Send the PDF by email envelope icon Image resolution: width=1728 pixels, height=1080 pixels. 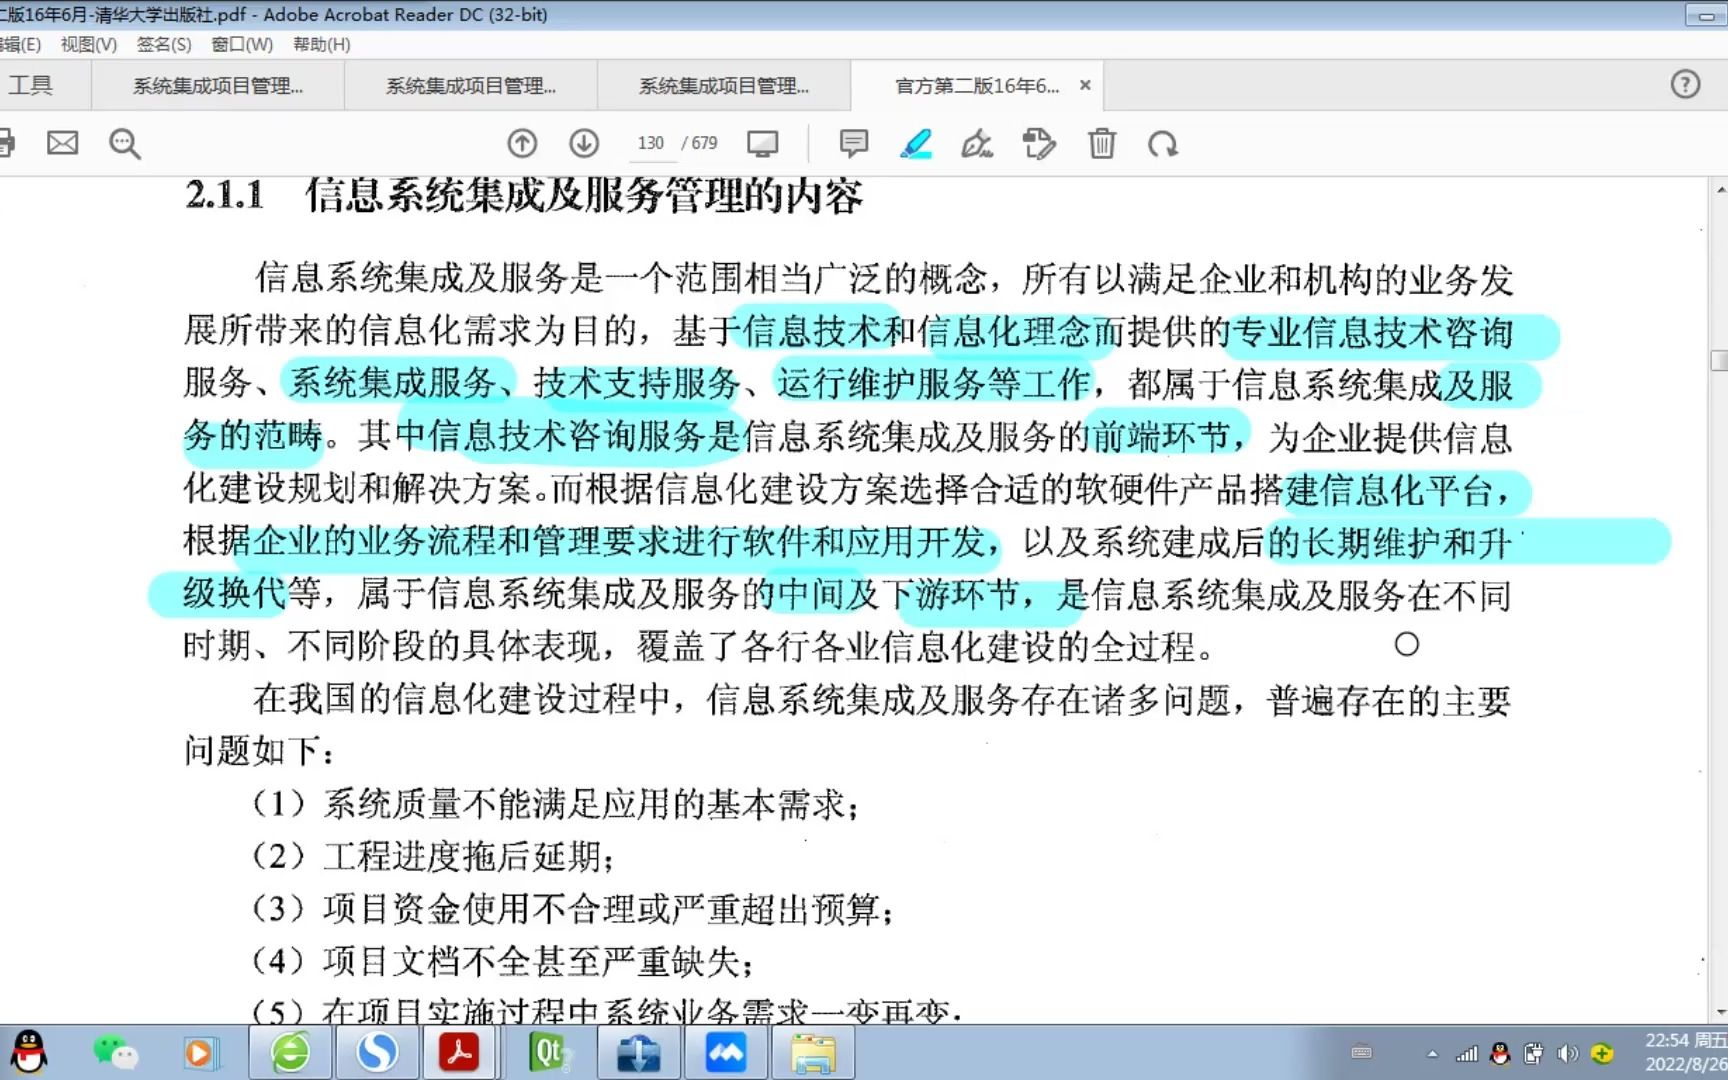[62, 144]
